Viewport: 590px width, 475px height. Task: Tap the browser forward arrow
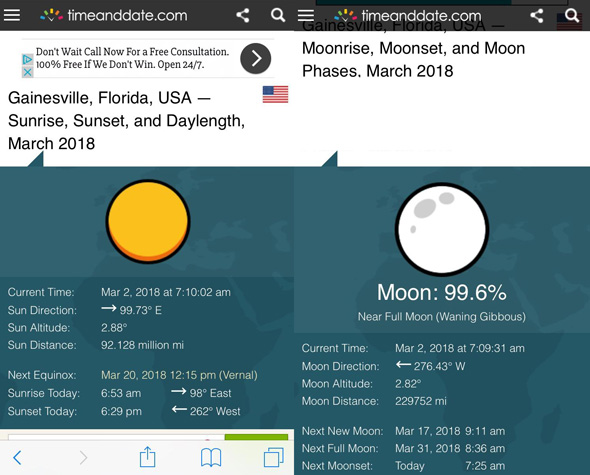click(83, 458)
